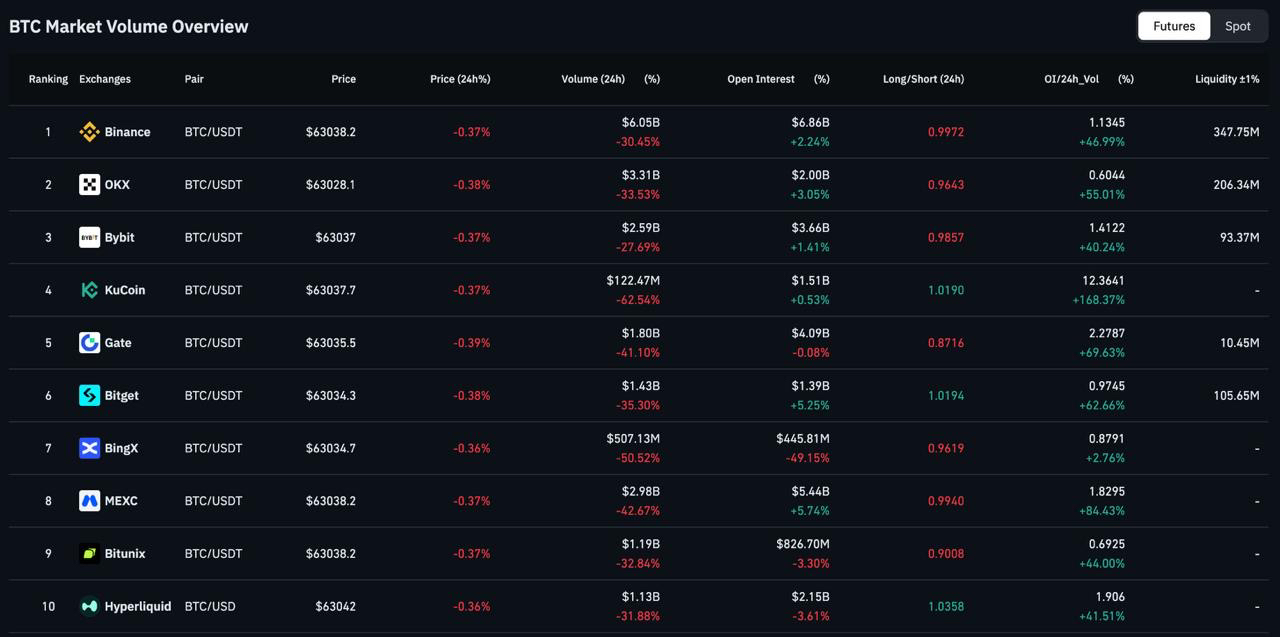Click the MEXC exchange logo icon

tap(89, 500)
